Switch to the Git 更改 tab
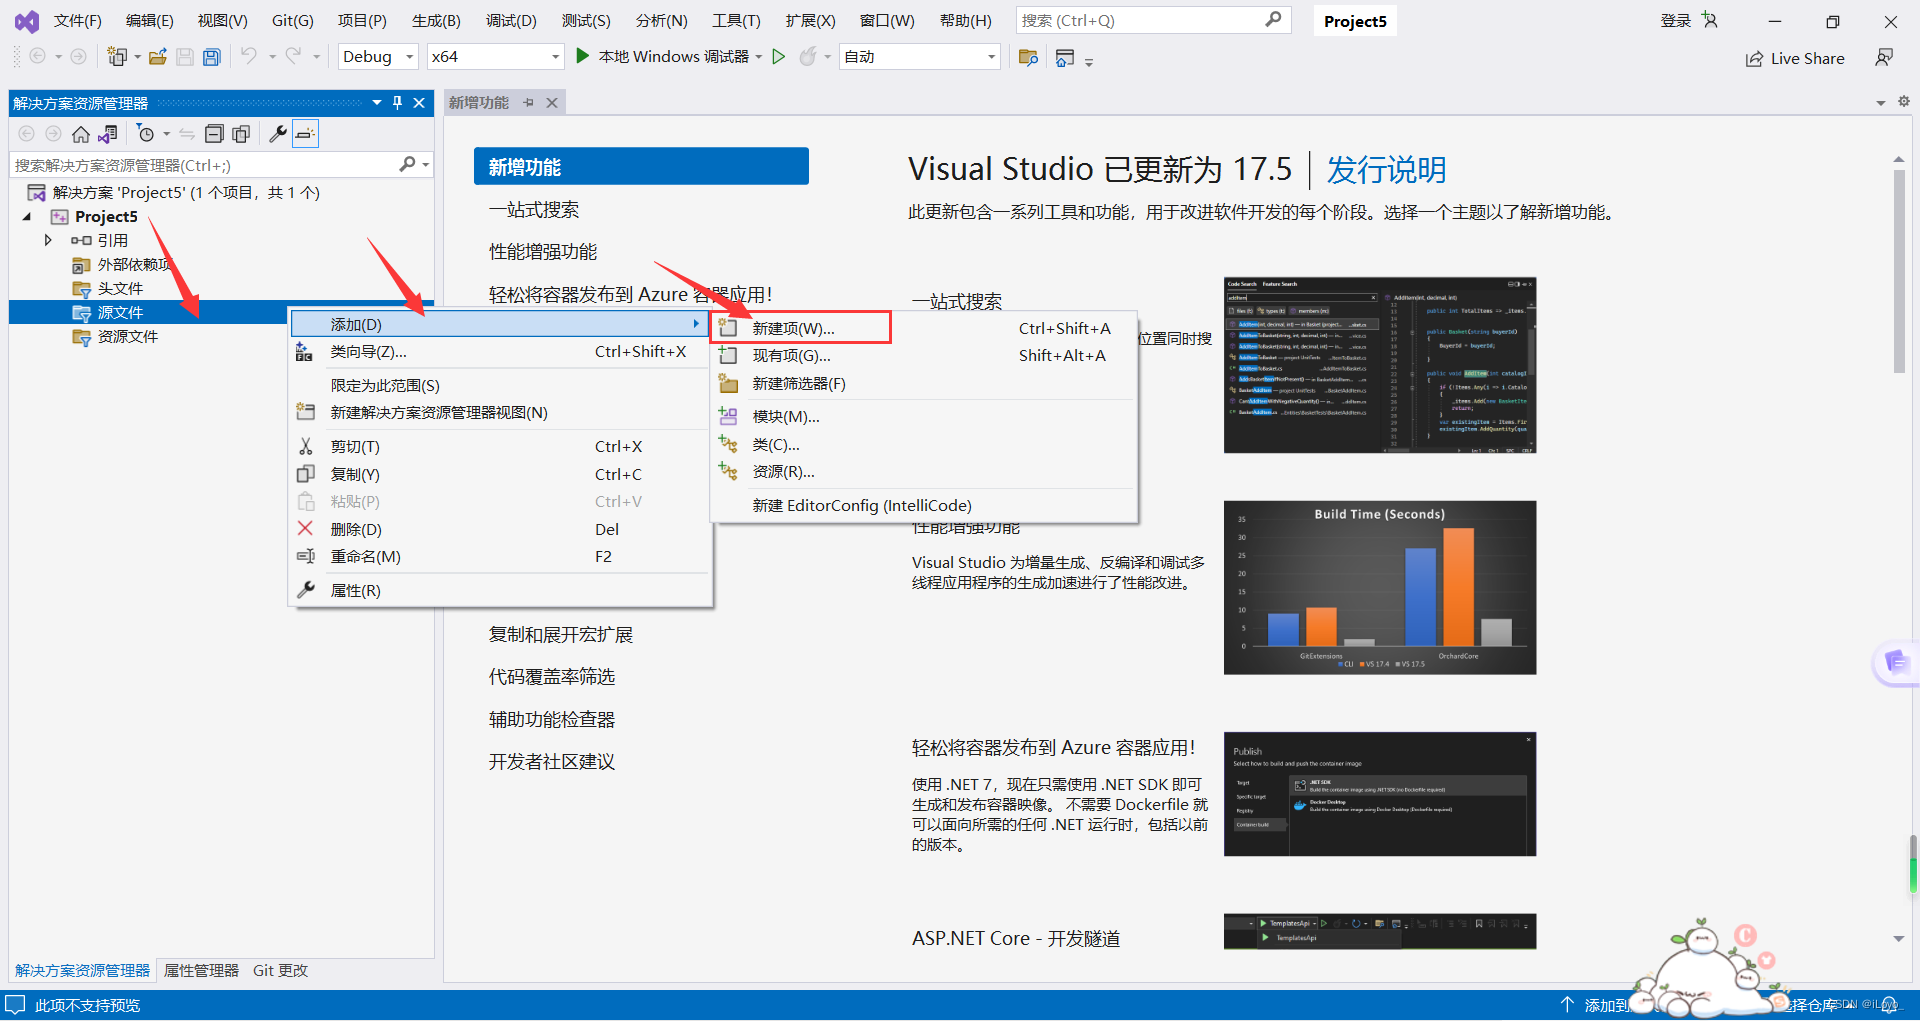The image size is (1920, 1021). [280, 970]
